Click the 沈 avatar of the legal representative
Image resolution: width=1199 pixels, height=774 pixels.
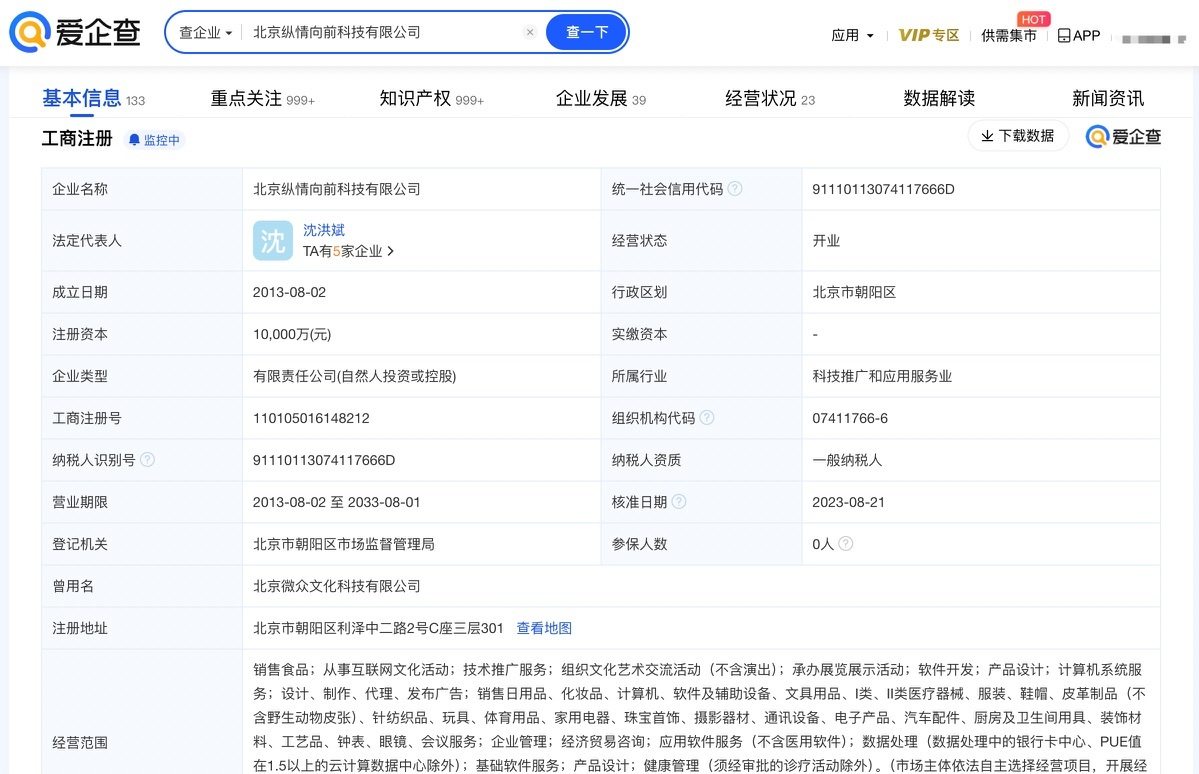273,241
